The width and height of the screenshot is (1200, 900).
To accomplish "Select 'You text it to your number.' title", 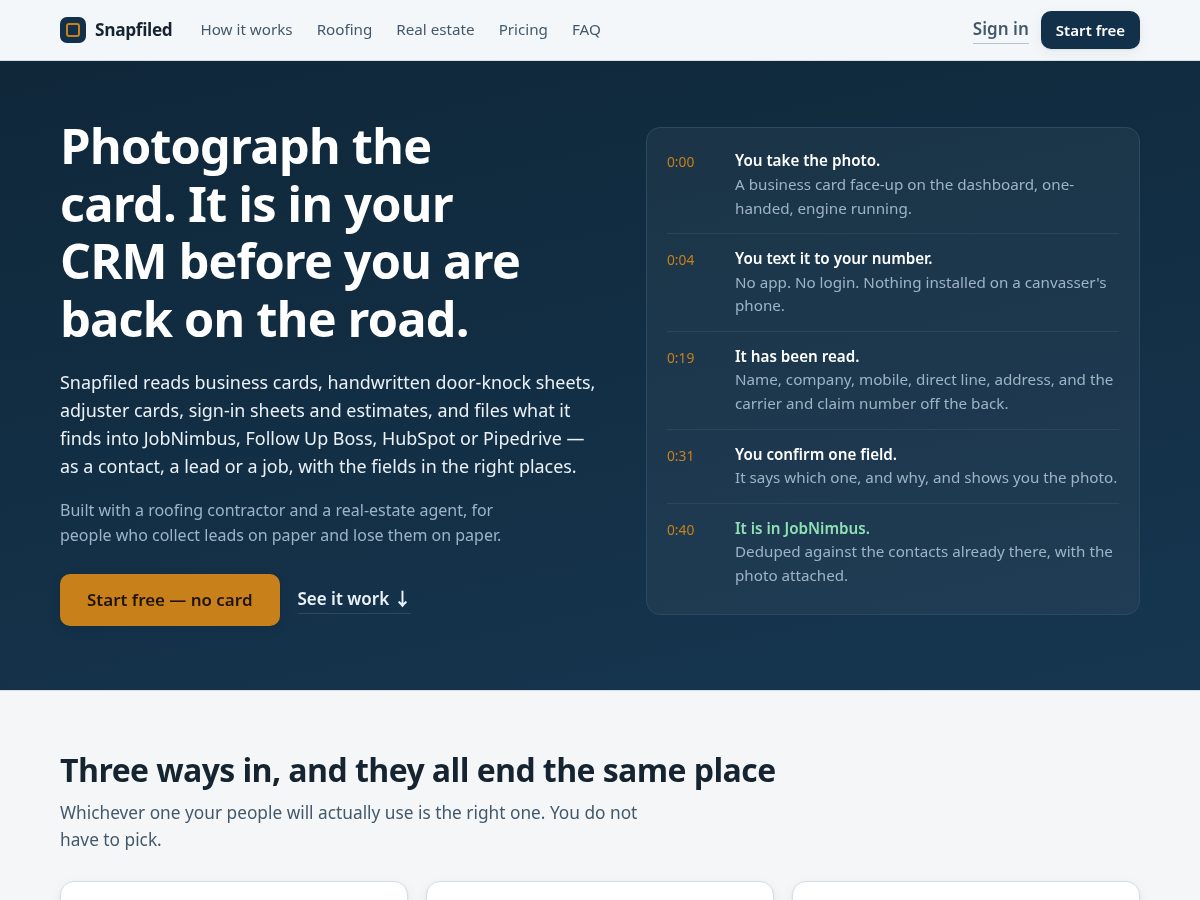I will coord(833,258).
